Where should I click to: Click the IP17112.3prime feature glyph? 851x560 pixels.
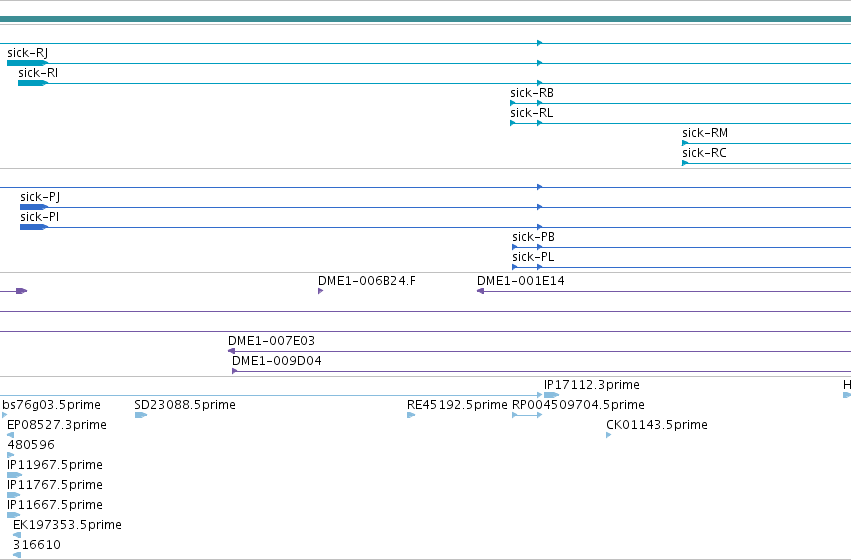(x=551, y=395)
